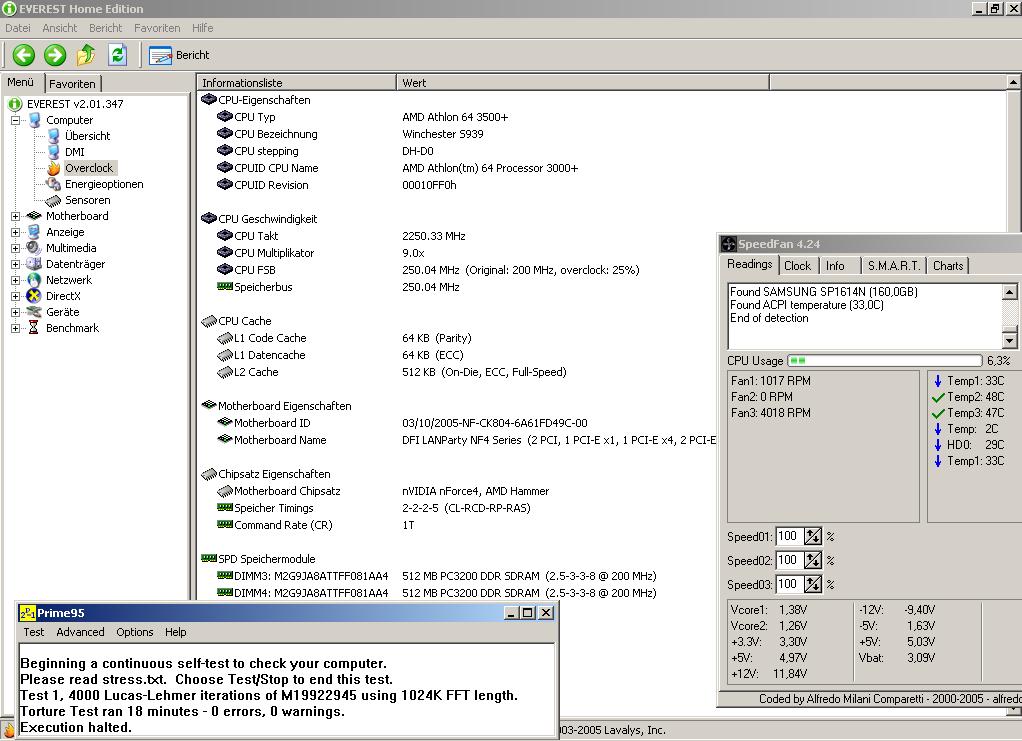Expand the Motherboard tree node
Viewport: 1022px width, 741px height.
pos(16,216)
